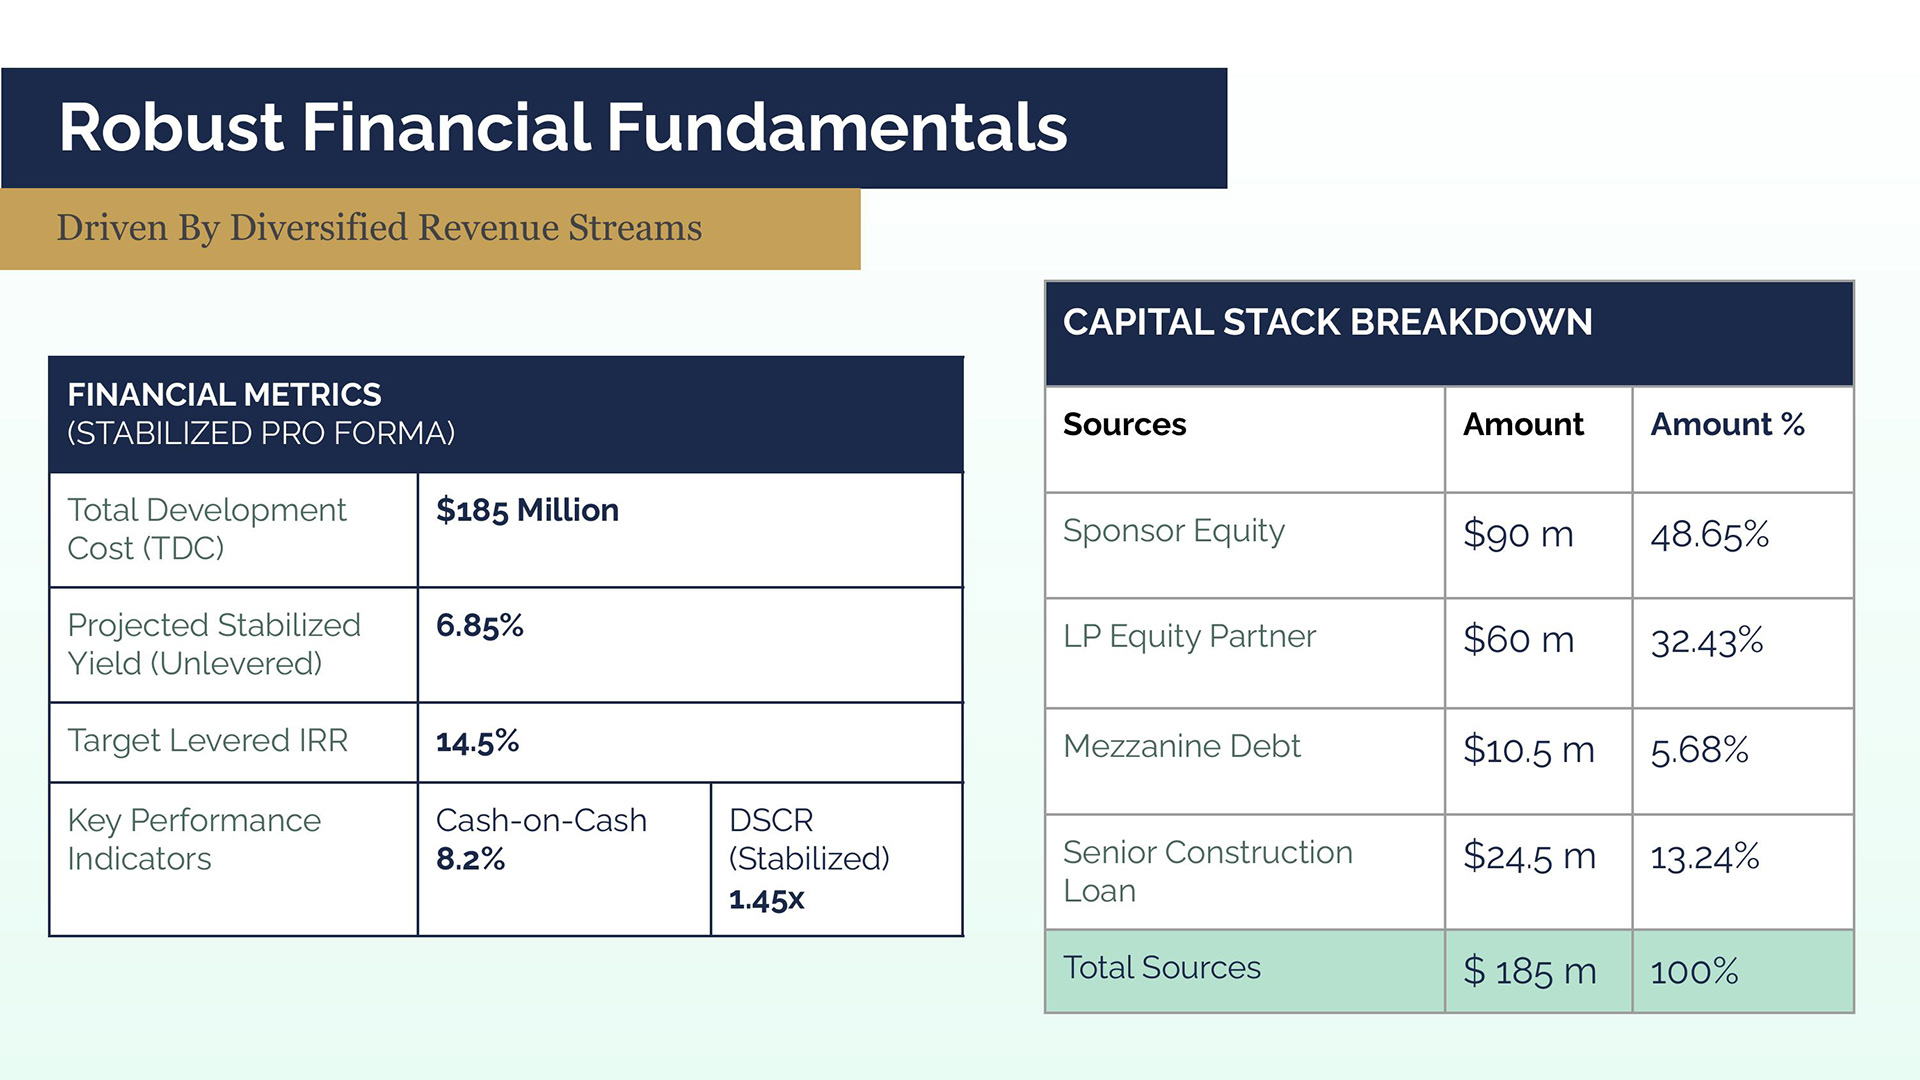Select the 6.85% projected yield cell
This screenshot has width=1920, height=1080.
(690, 645)
